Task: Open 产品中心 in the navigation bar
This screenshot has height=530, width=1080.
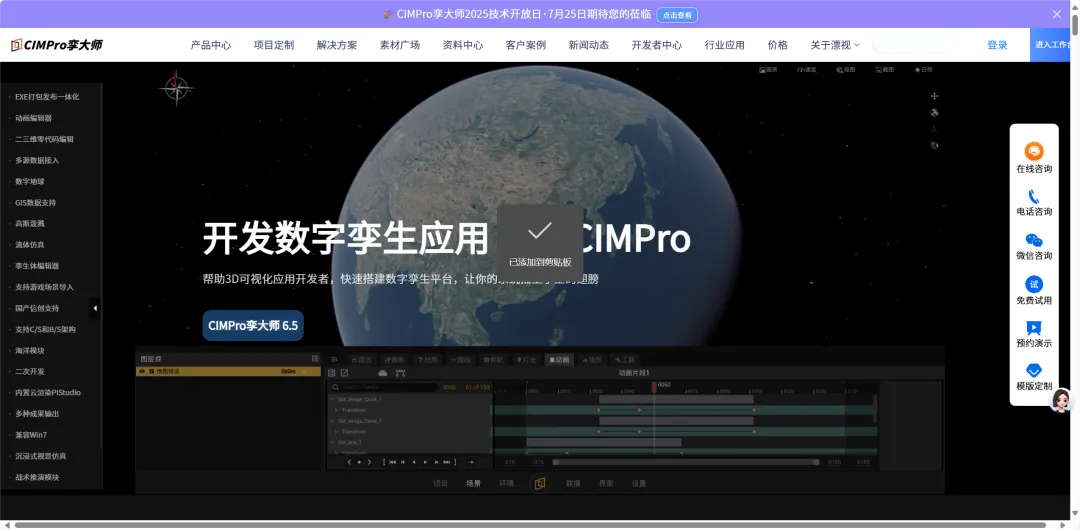Action: tap(210, 45)
